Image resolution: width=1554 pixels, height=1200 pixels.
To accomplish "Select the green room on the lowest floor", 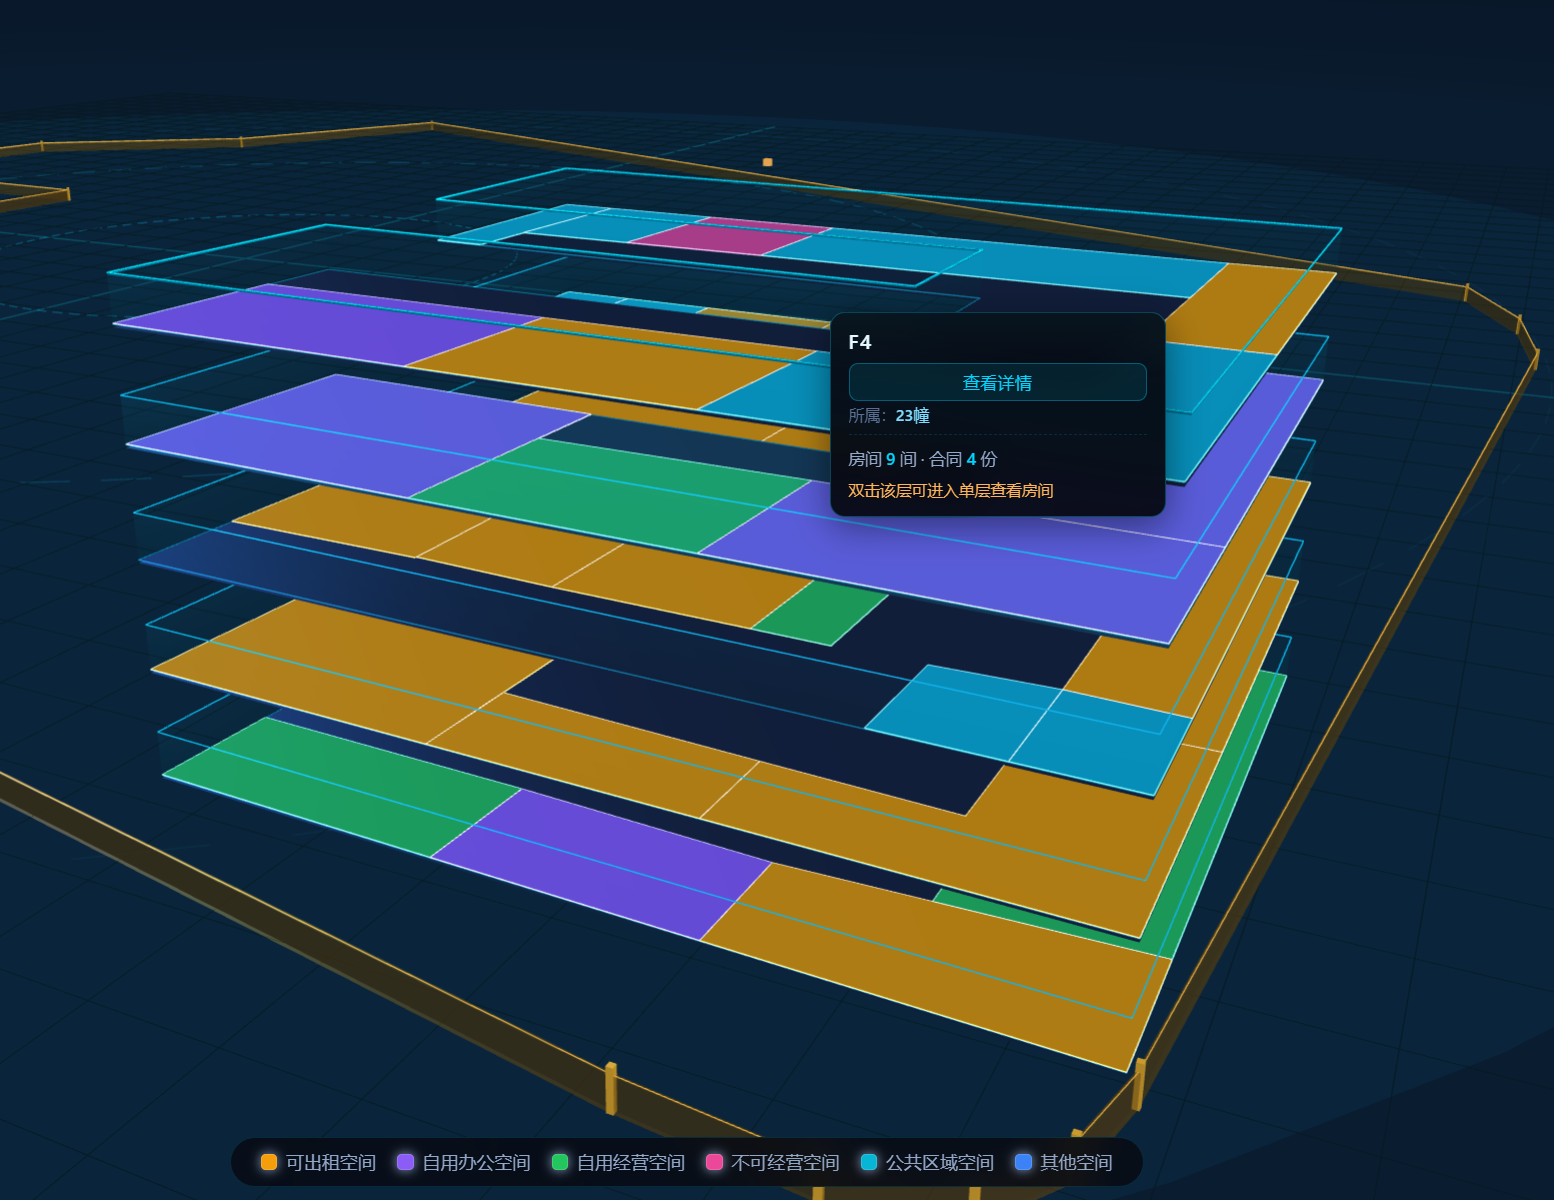I will (x=340, y=785).
